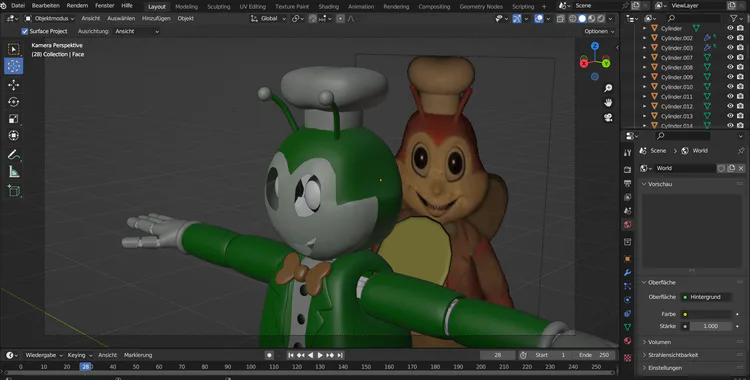Switch to the Modeling workspace tab
The height and width of the screenshot is (380, 750).
click(x=187, y=7)
